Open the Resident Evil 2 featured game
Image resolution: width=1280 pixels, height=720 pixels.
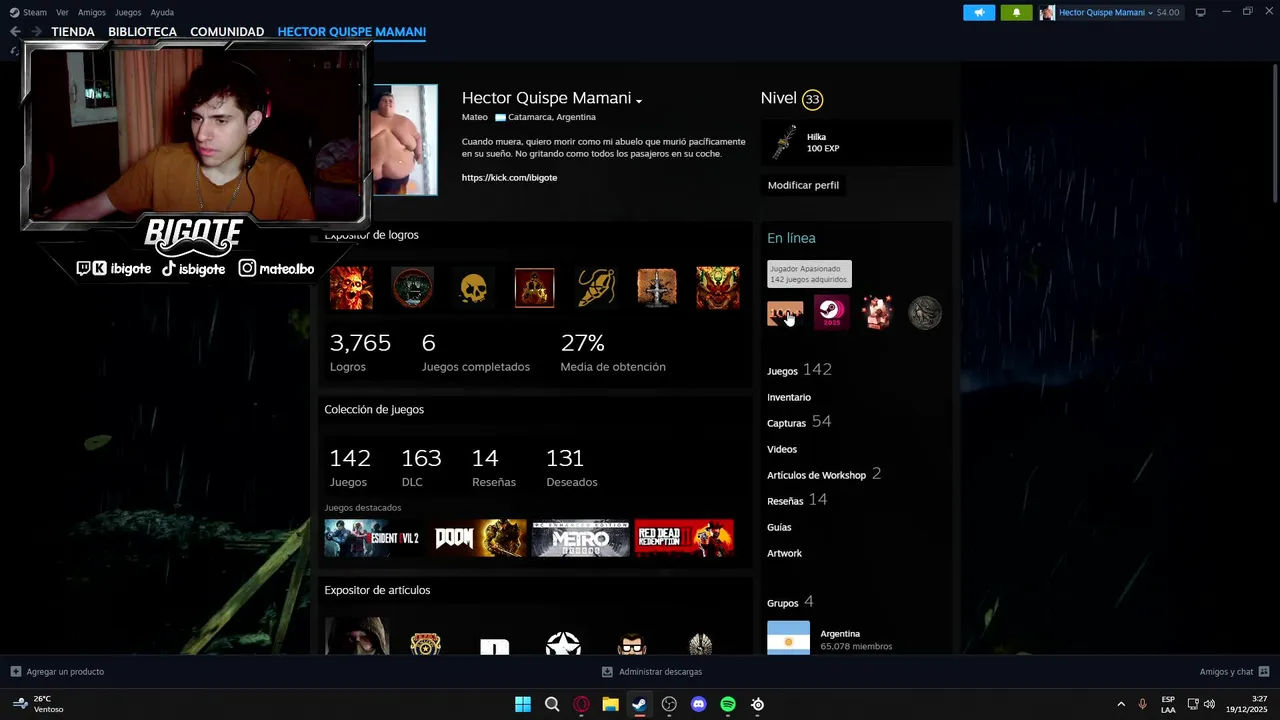(372, 538)
